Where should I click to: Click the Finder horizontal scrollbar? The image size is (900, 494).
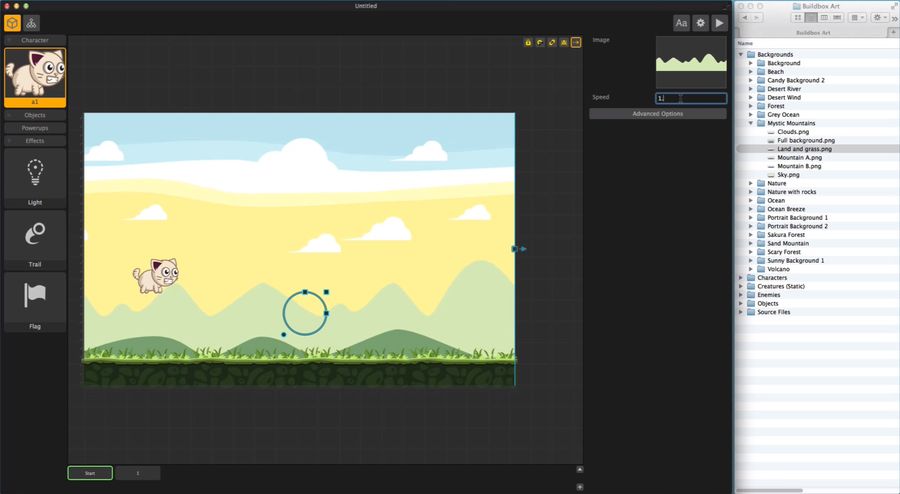(769, 491)
